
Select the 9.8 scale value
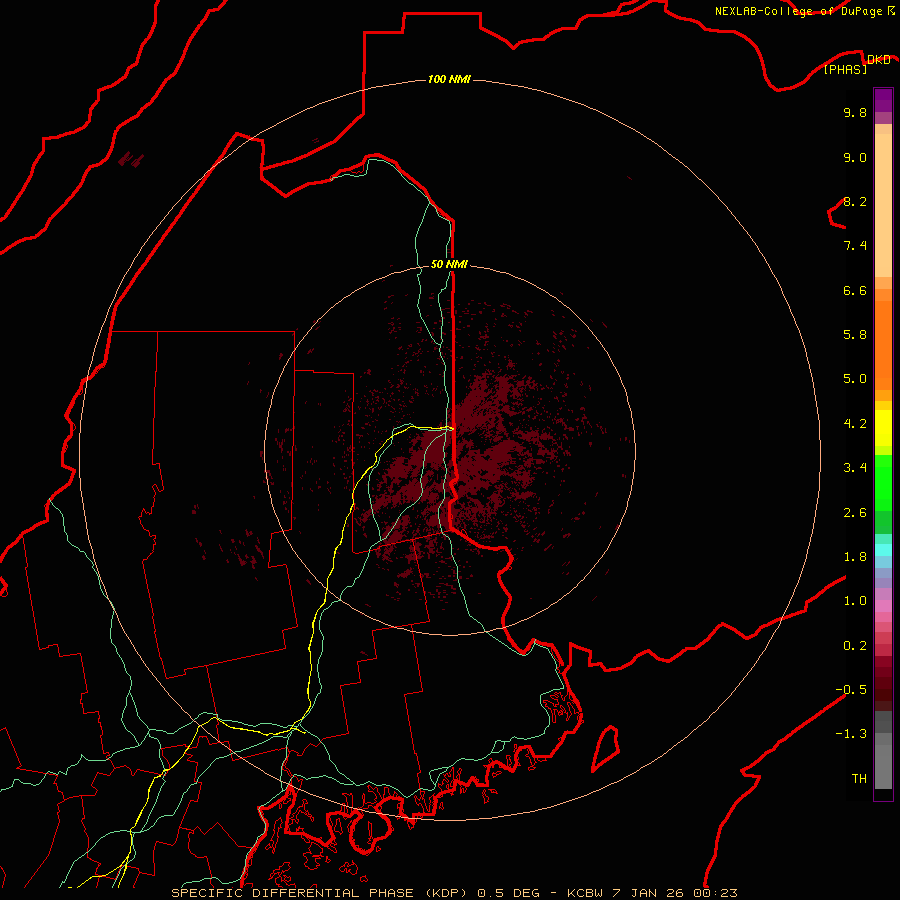point(855,112)
